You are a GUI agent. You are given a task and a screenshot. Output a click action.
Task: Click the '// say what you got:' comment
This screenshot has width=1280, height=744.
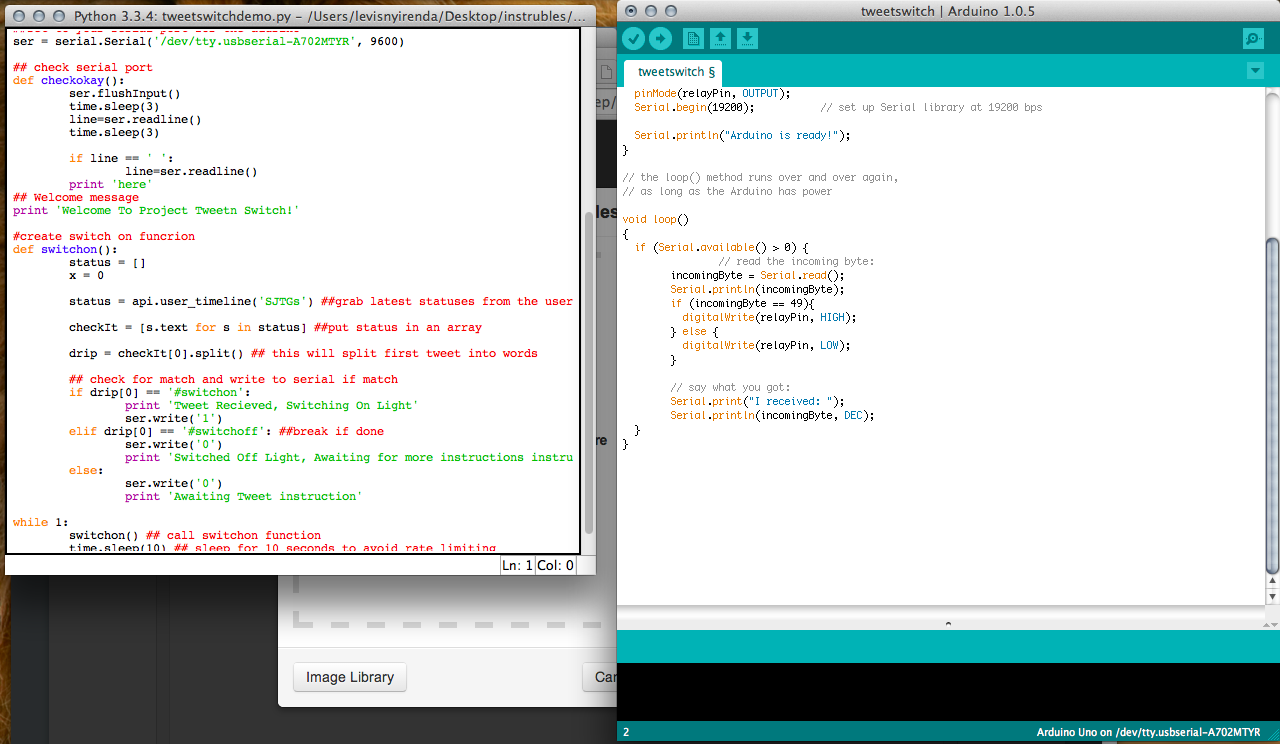pos(730,387)
